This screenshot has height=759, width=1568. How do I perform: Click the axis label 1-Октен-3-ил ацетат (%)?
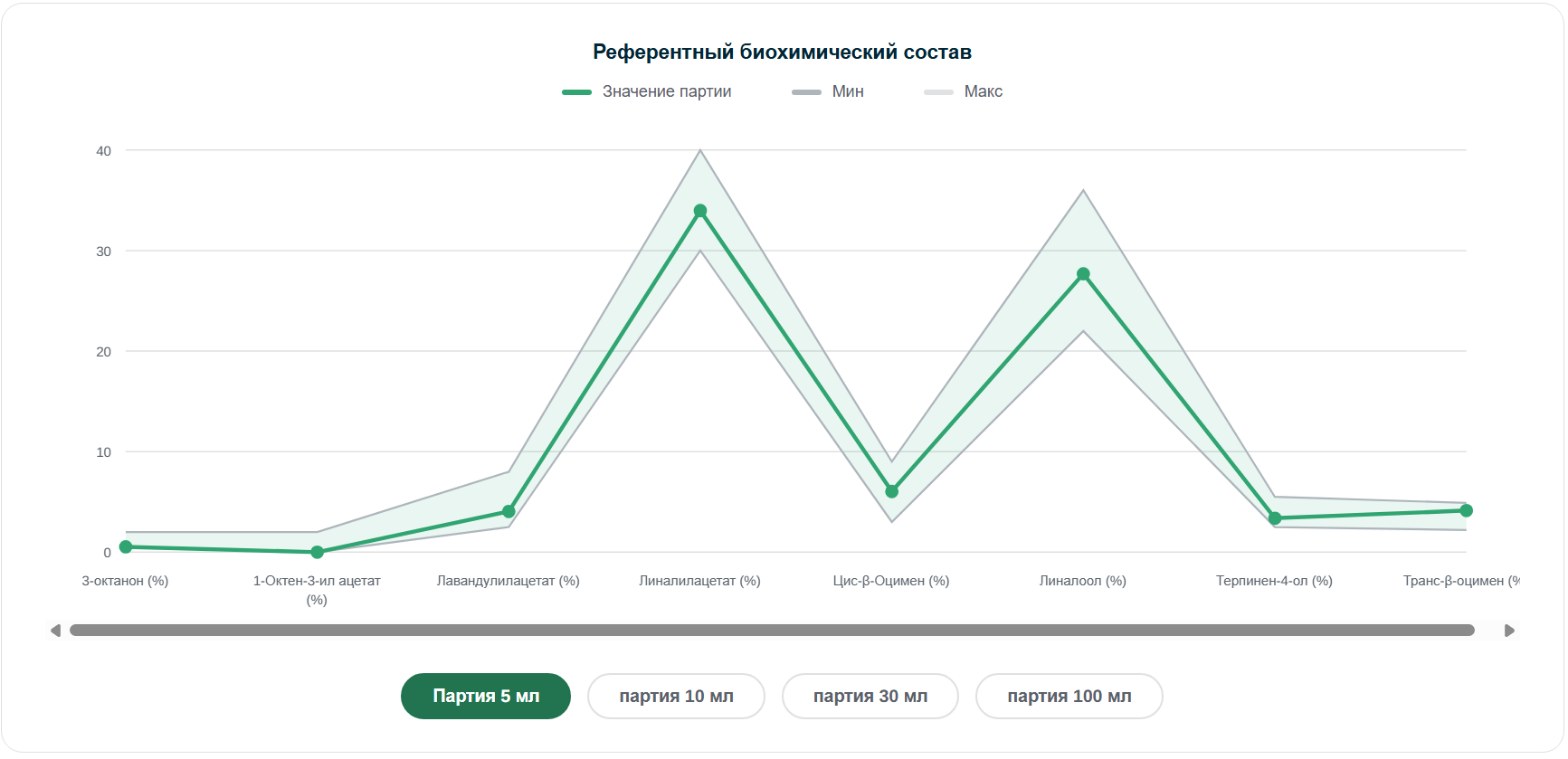[317, 590]
